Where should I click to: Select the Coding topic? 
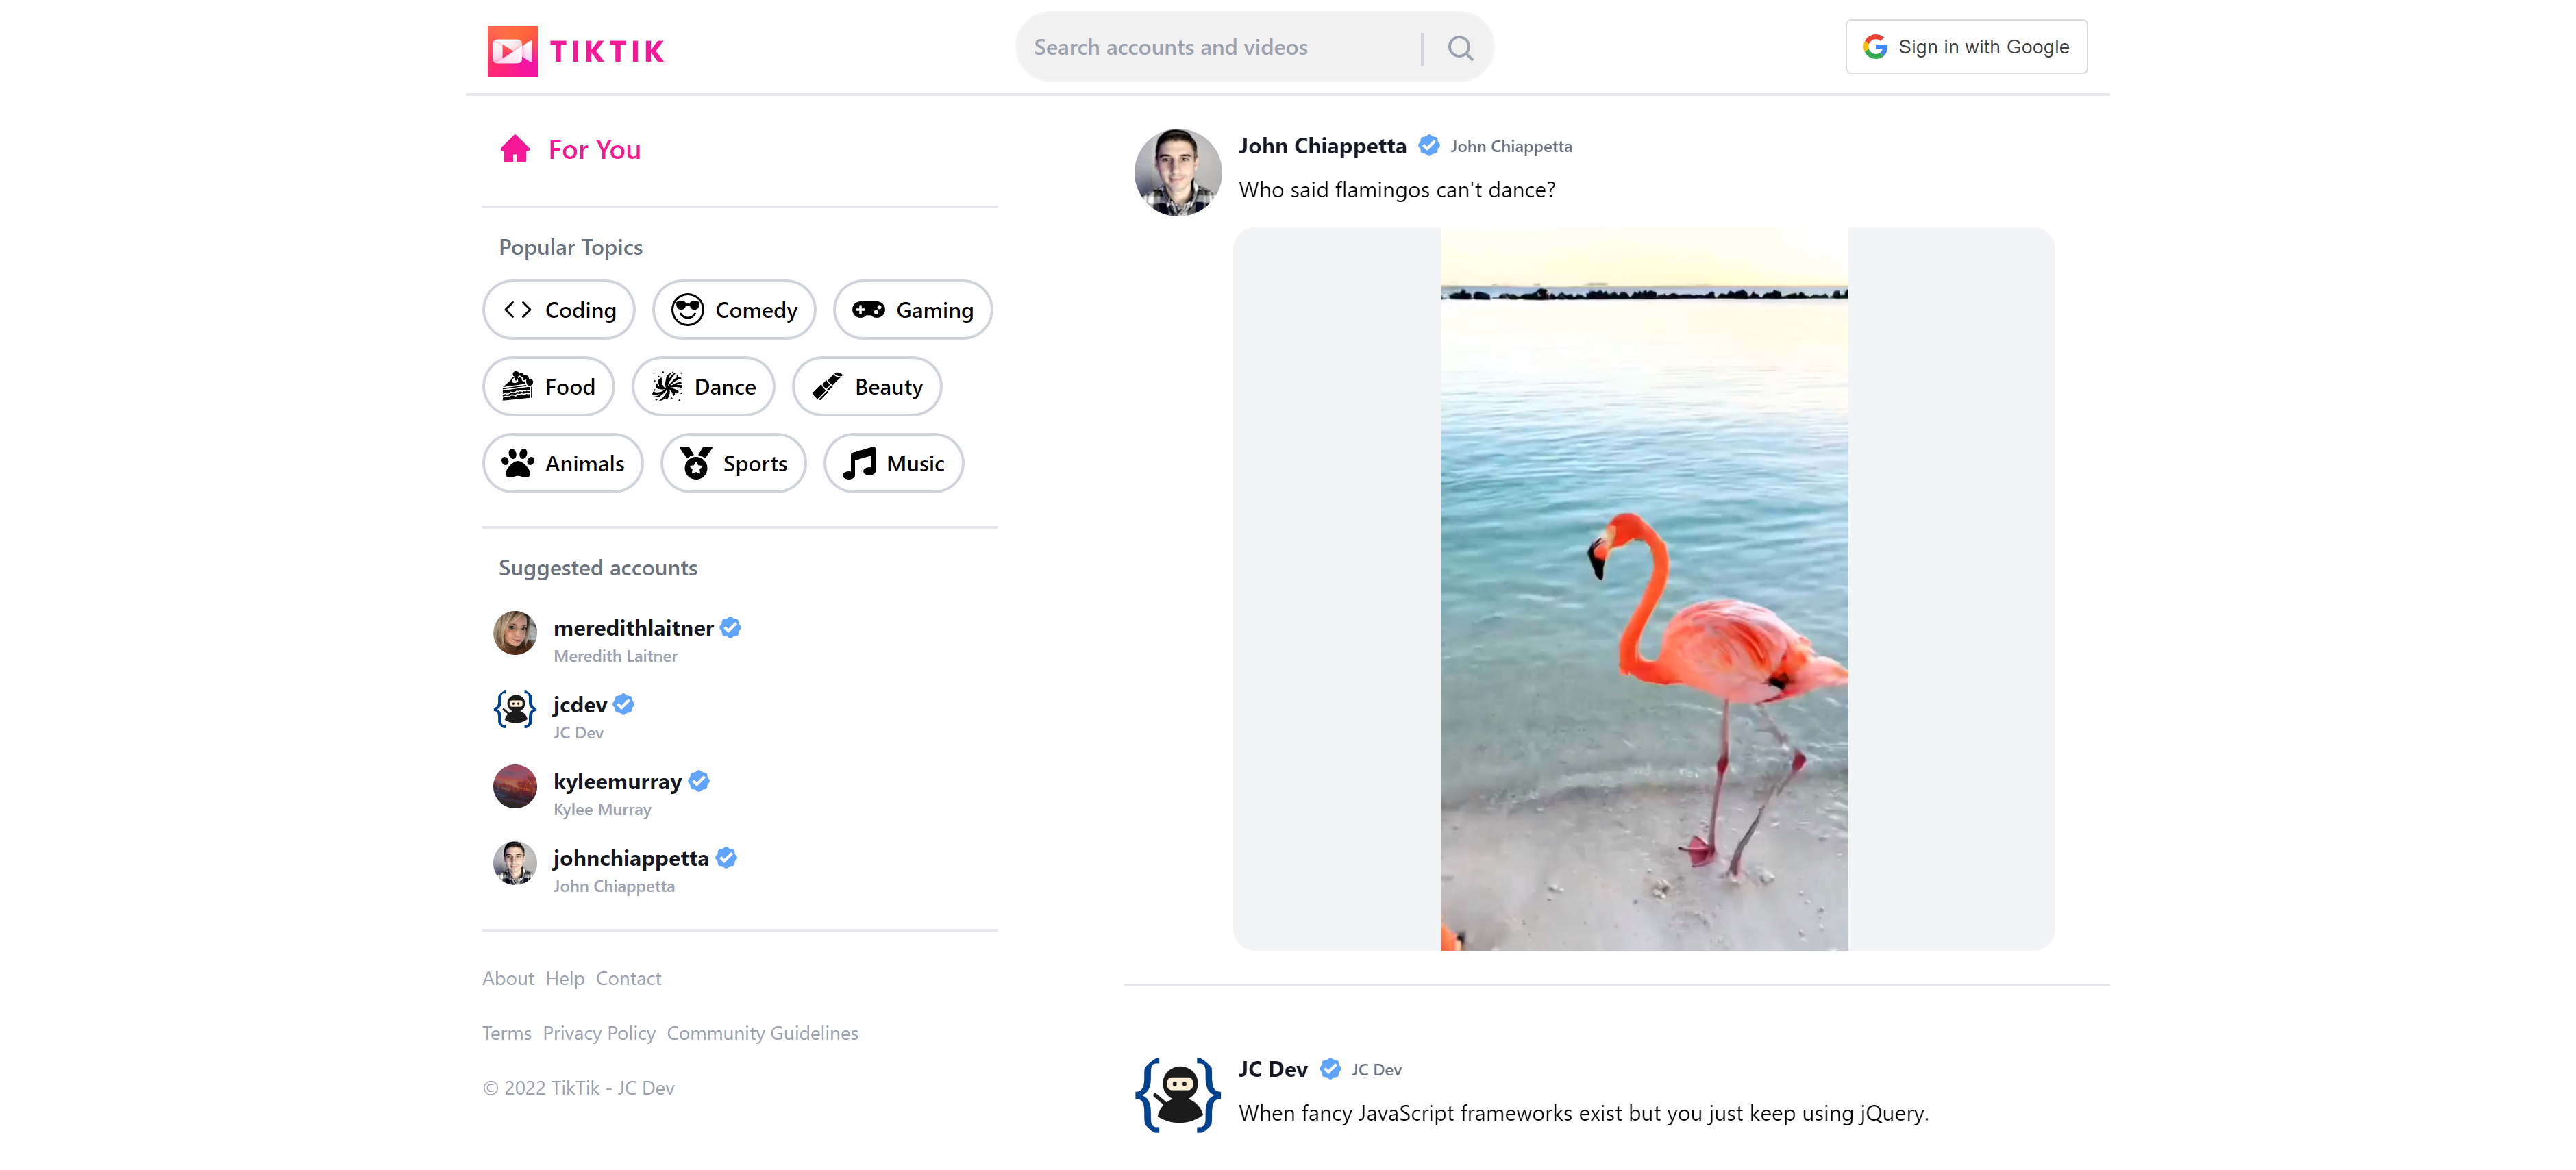point(559,310)
